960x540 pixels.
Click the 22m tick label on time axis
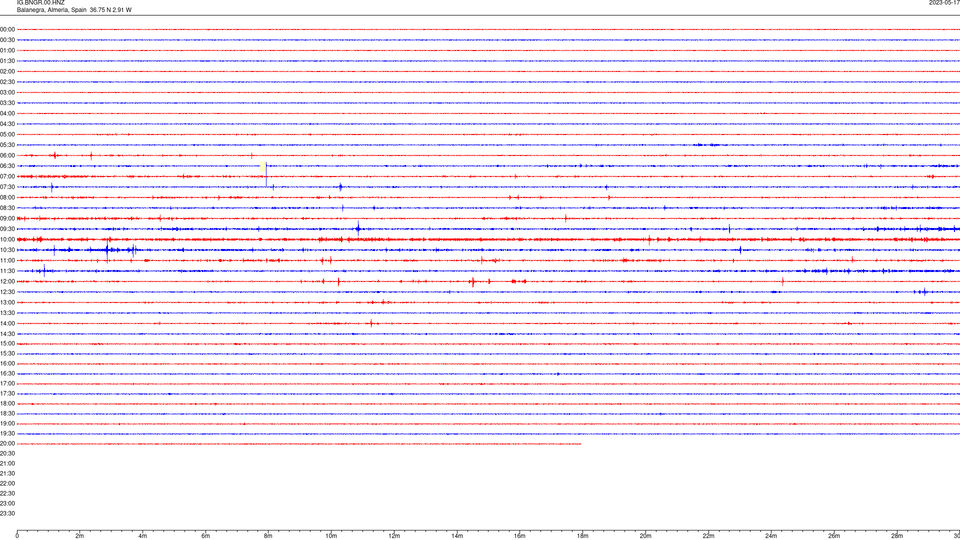pos(708,536)
